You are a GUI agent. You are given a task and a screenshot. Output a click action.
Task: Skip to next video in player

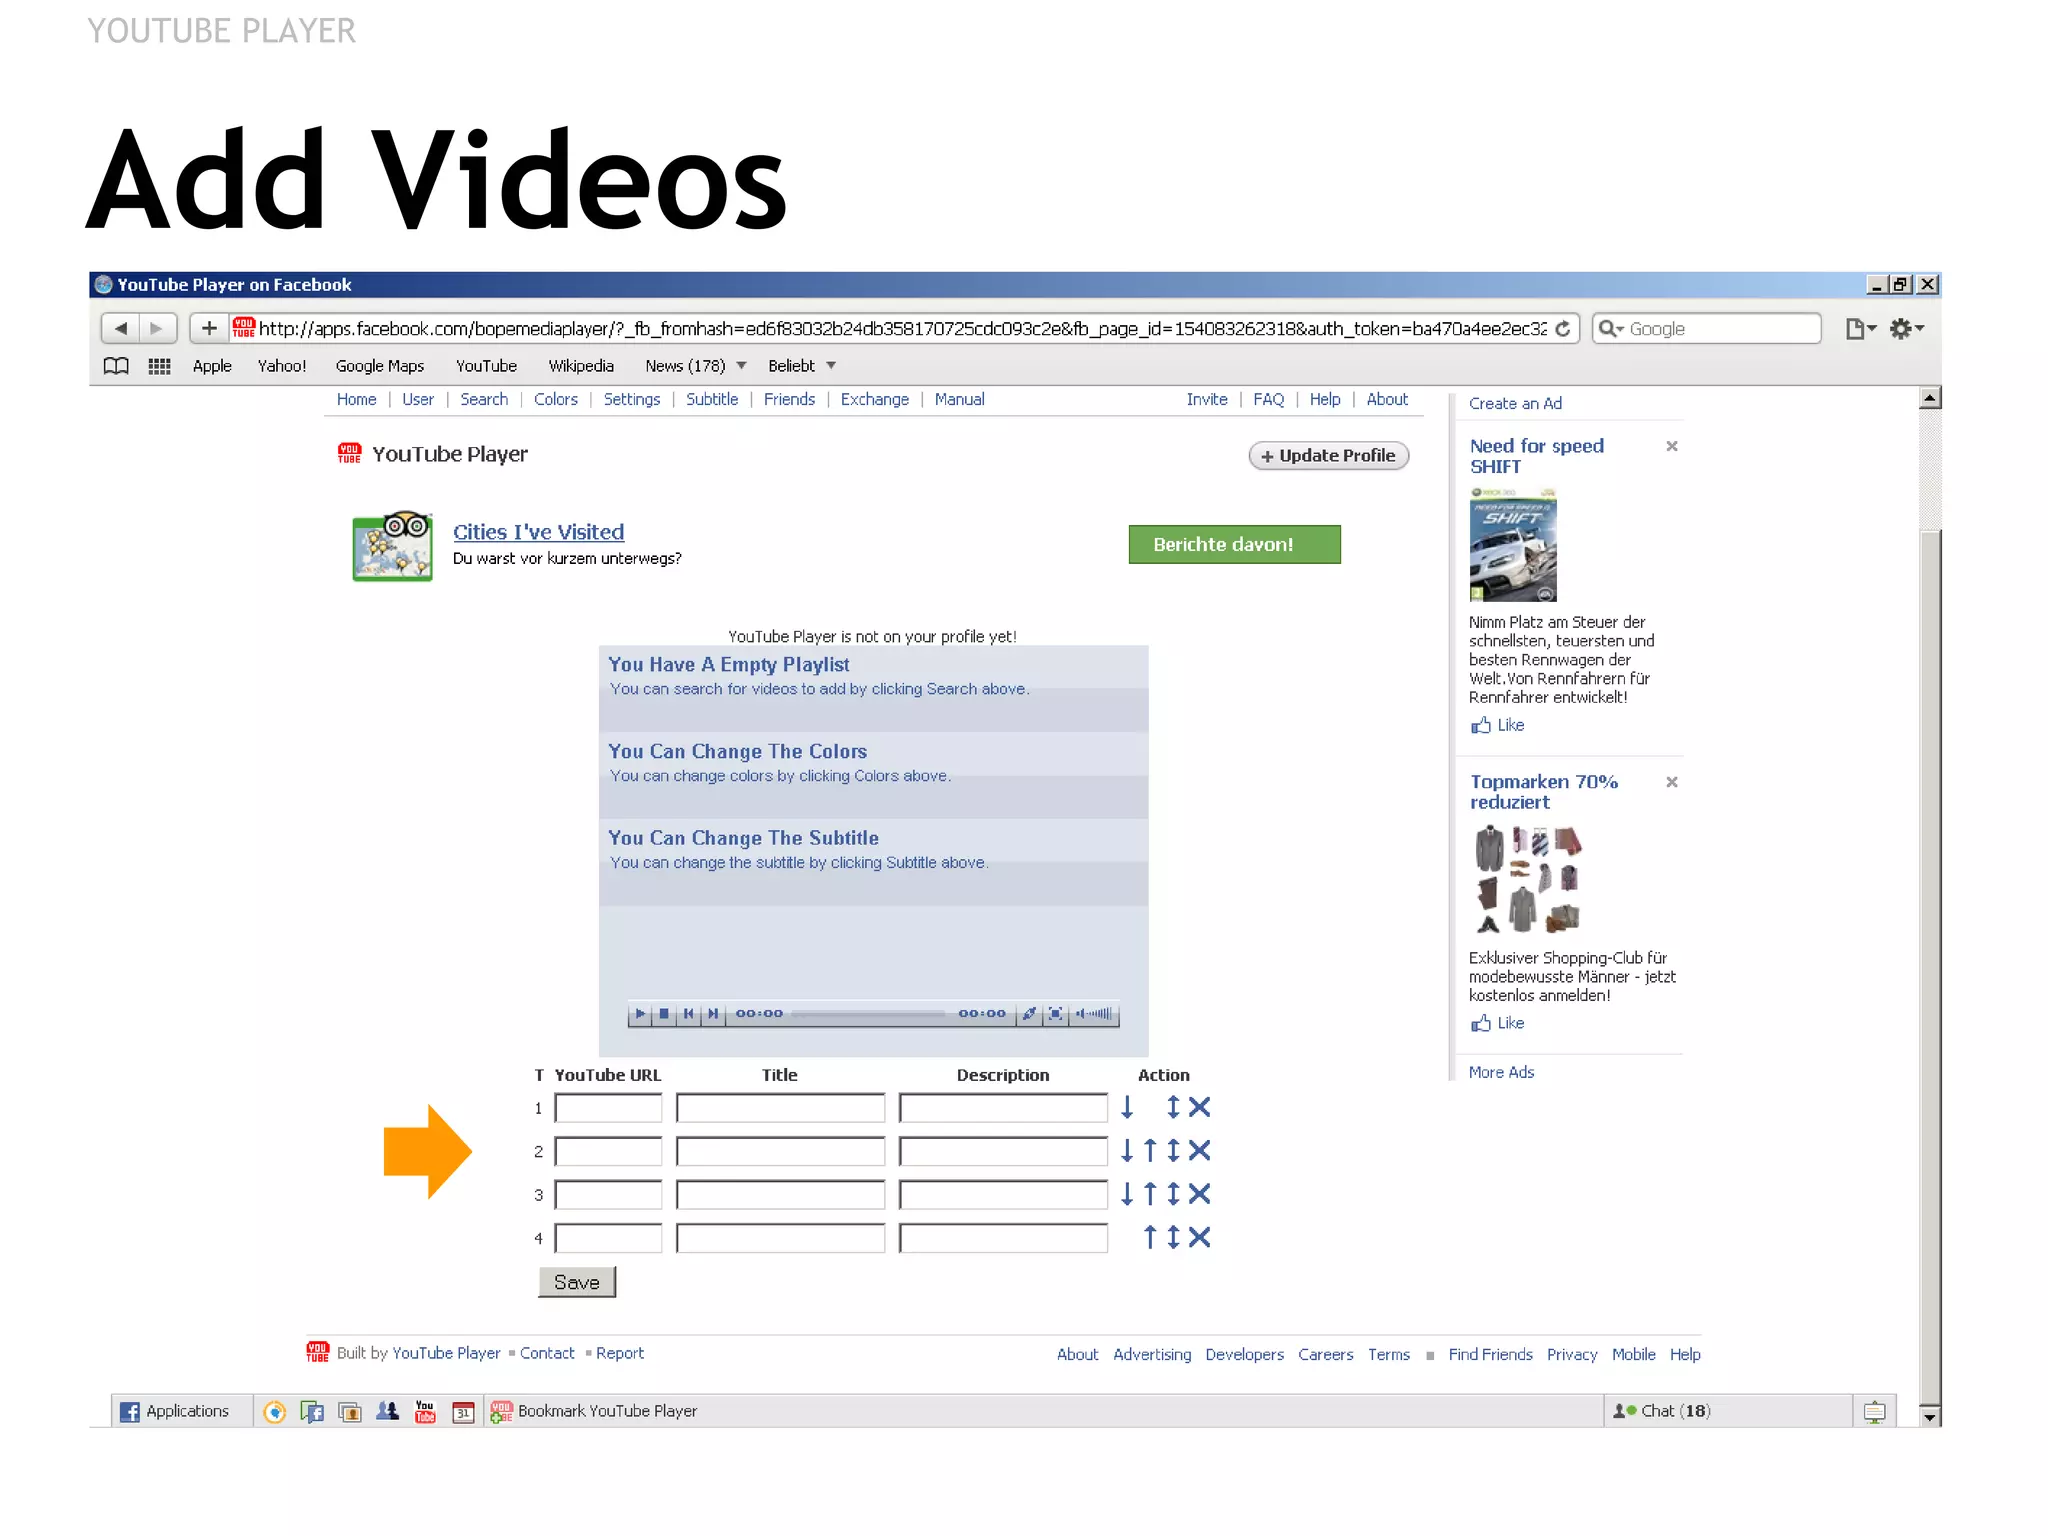click(713, 1014)
